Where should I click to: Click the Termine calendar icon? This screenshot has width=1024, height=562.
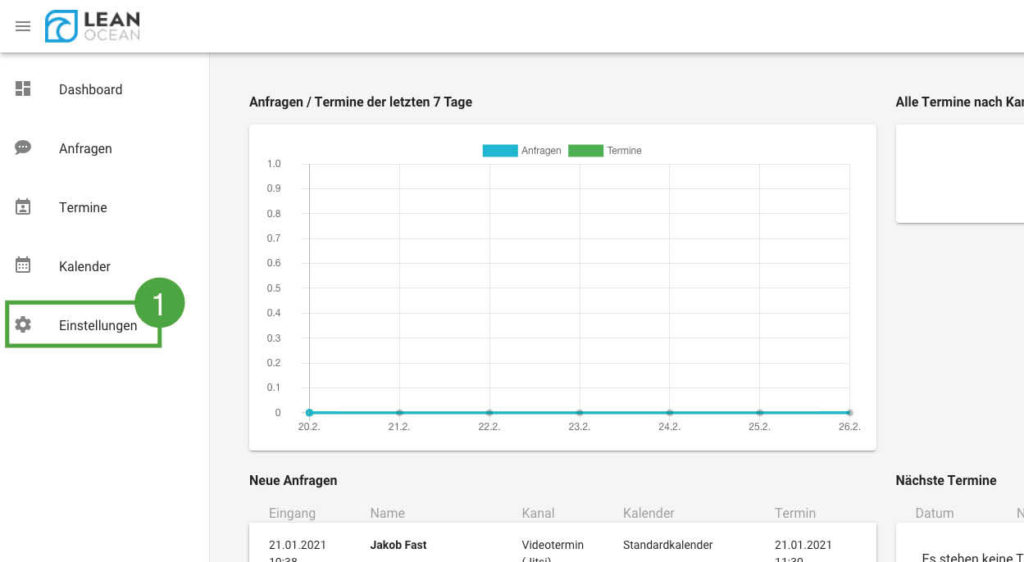23,207
